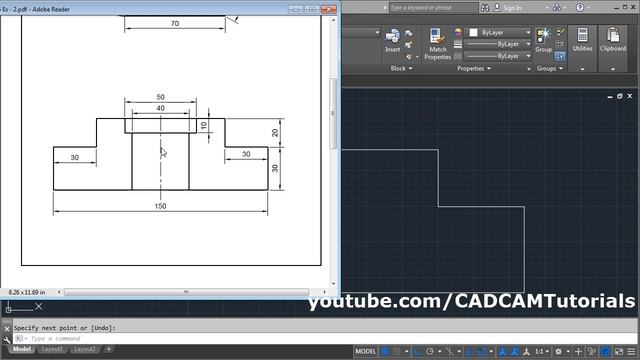Click Adobe Reader horizontal scroll left arrow
640x360 pixels.
(x=59, y=292)
